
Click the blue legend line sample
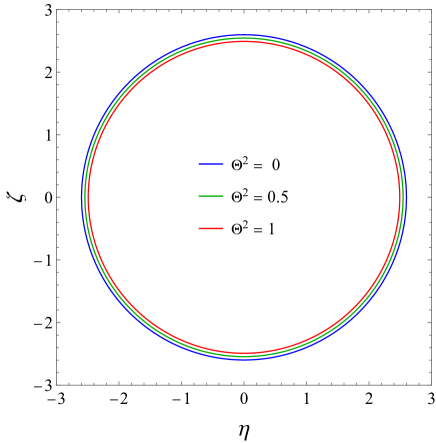point(211,164)
